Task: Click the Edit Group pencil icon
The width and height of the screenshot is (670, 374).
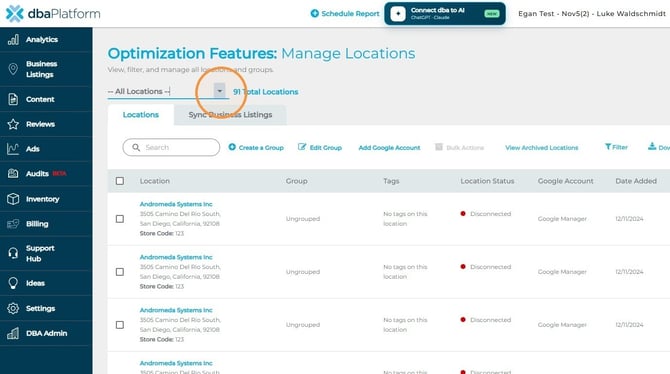Action: coord(302,147)
